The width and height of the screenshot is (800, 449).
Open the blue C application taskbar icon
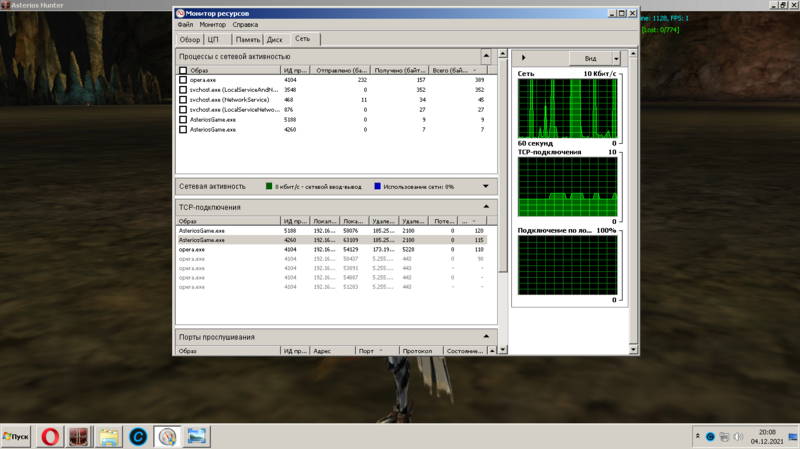click(138, 437)
